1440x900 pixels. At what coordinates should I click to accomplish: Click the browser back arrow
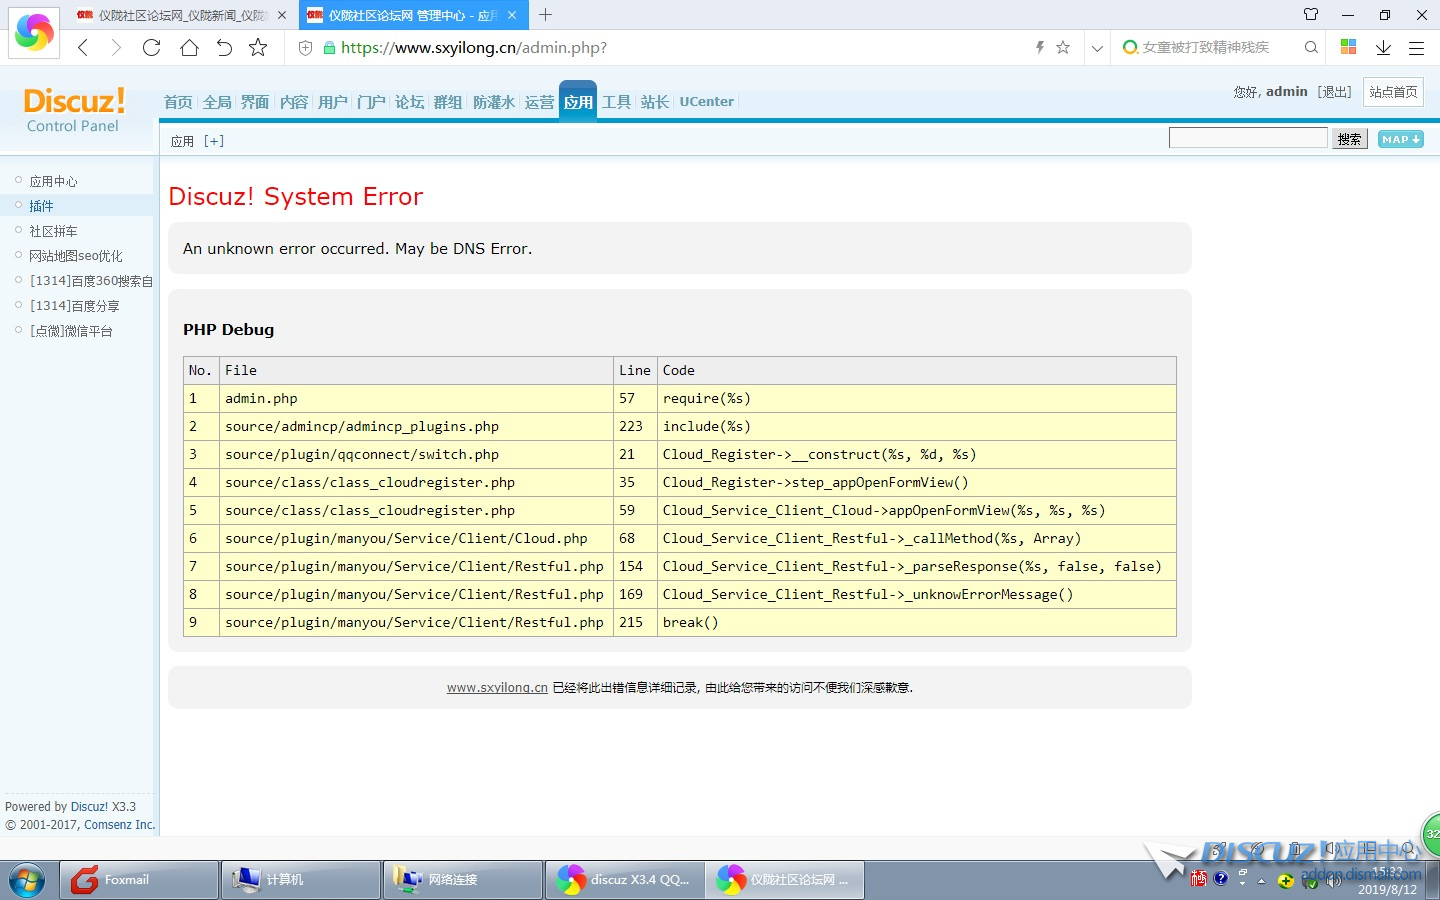pyautogui.click(x=84, y=47)
